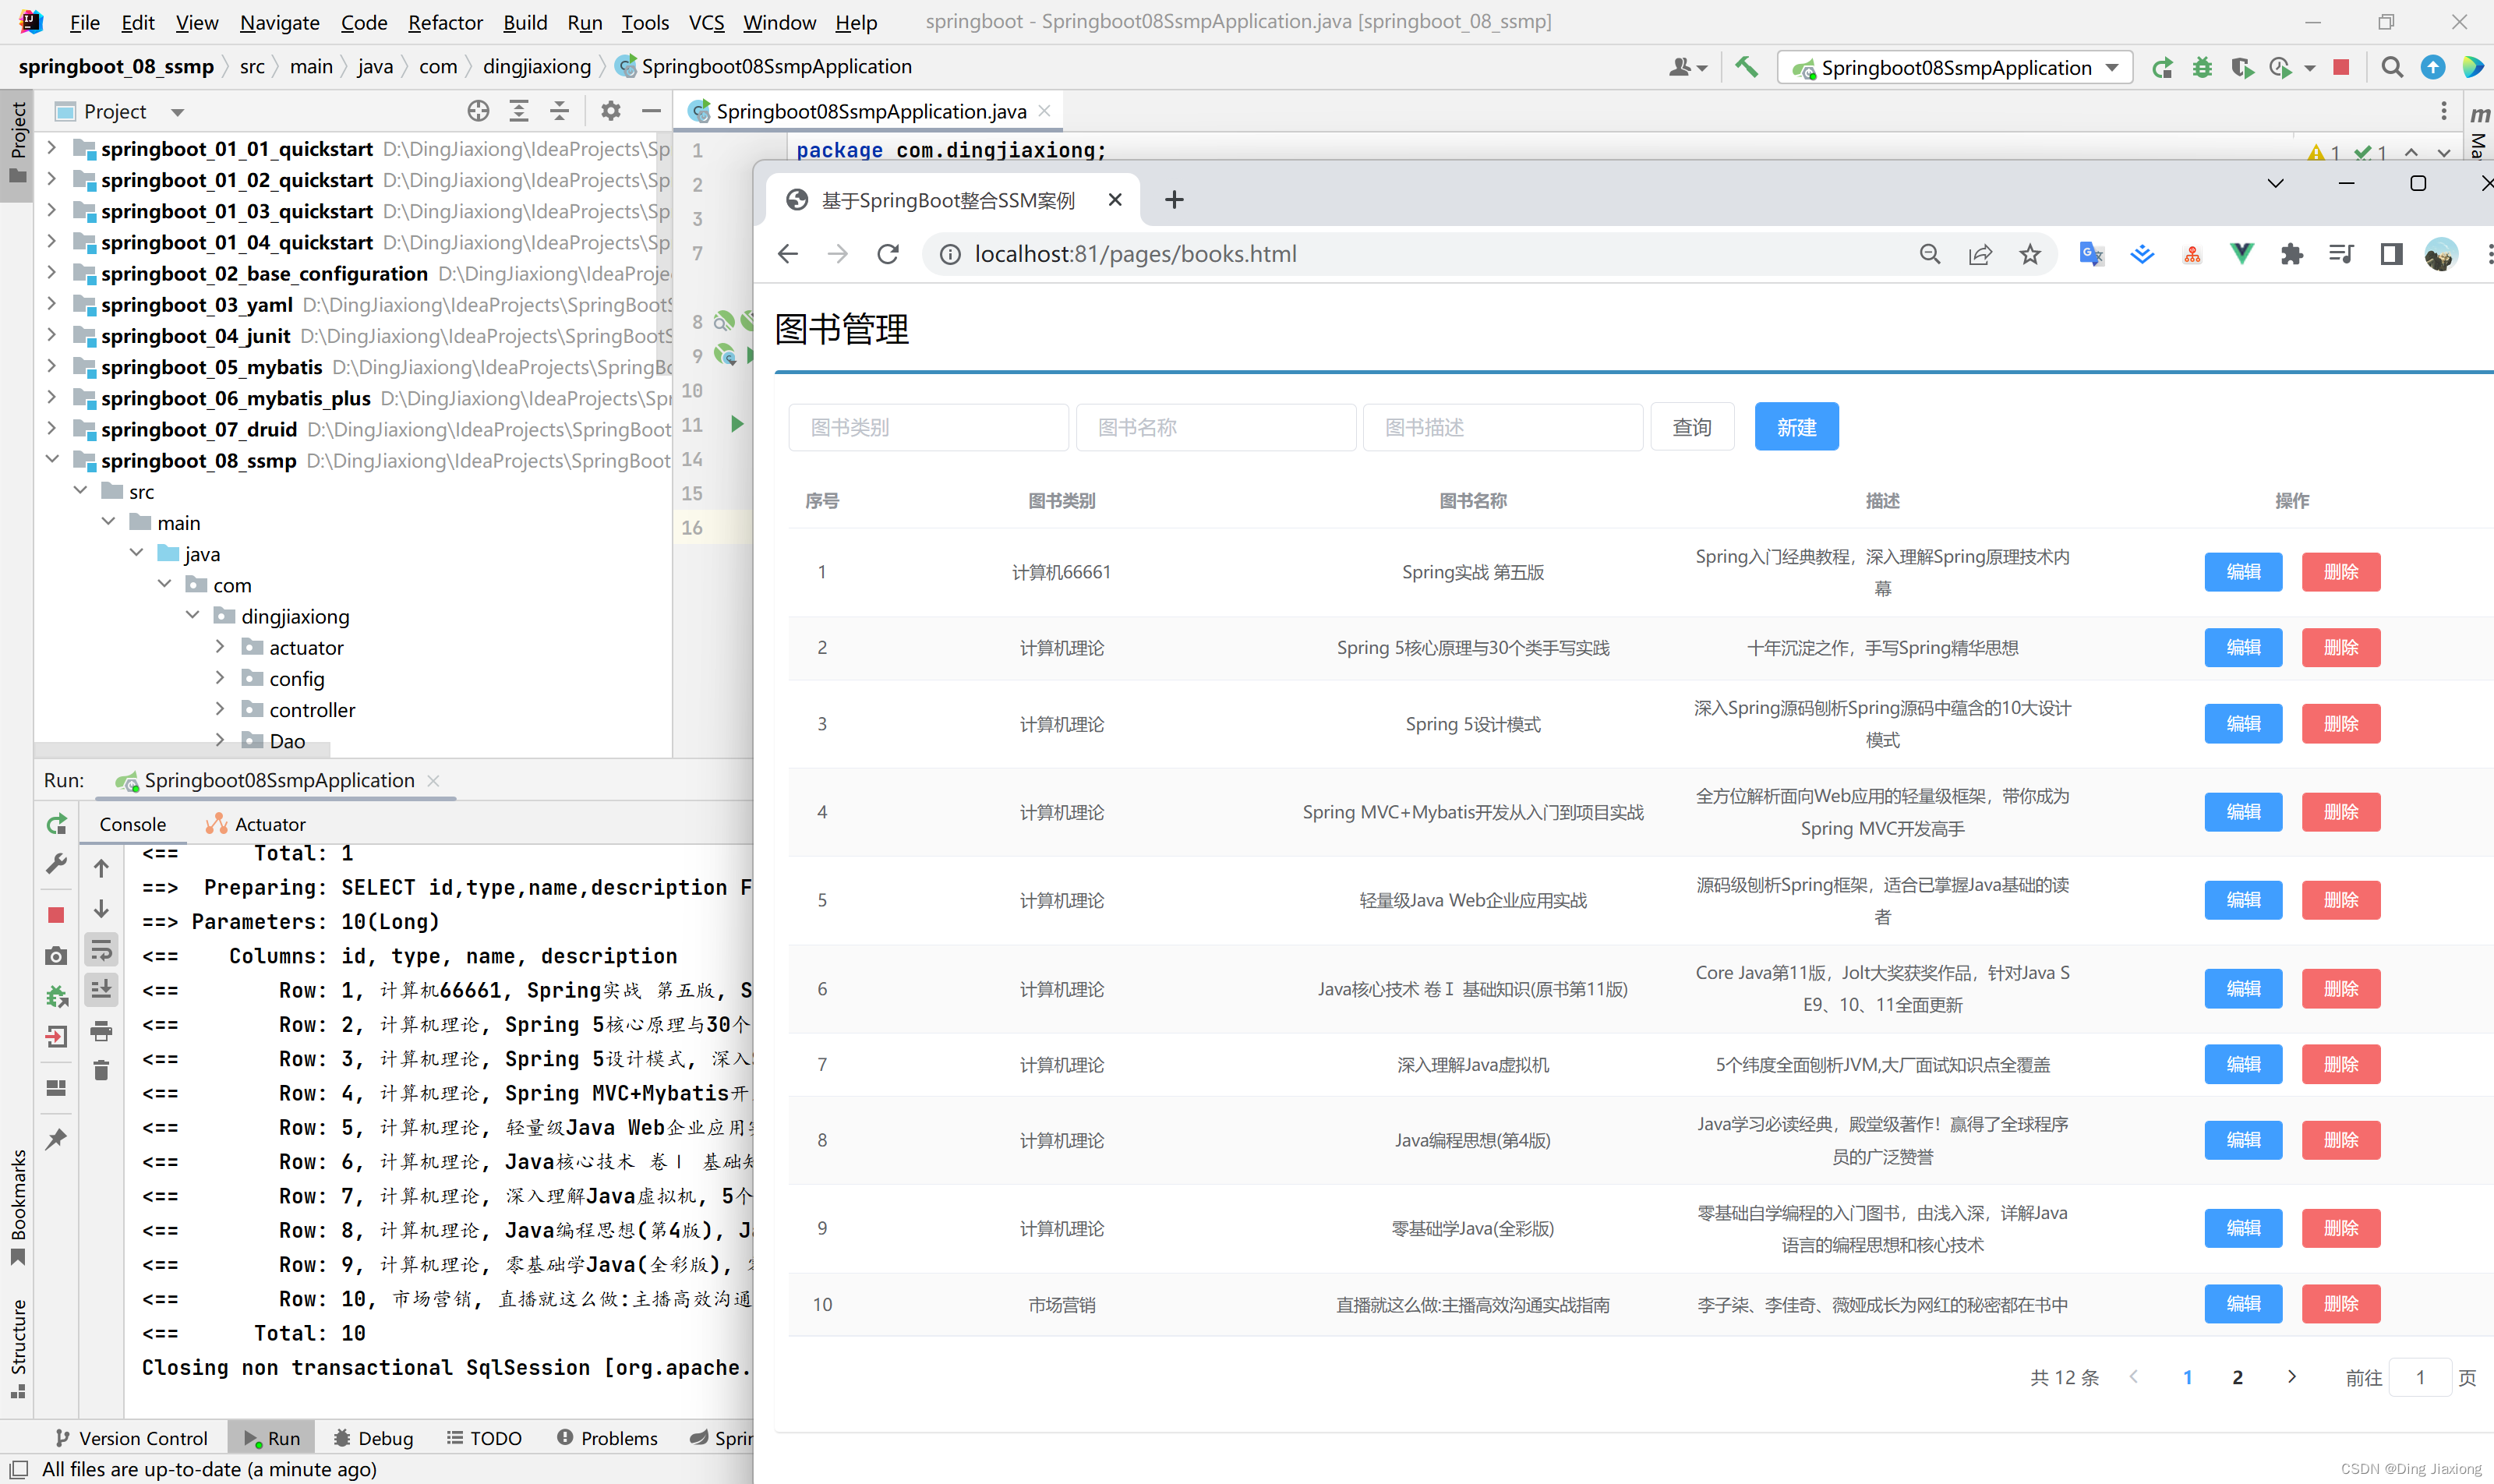Go back in the browser
Image resolution: width=2494 pixels, height=1484 pixels.
click(x=788, y=254)
